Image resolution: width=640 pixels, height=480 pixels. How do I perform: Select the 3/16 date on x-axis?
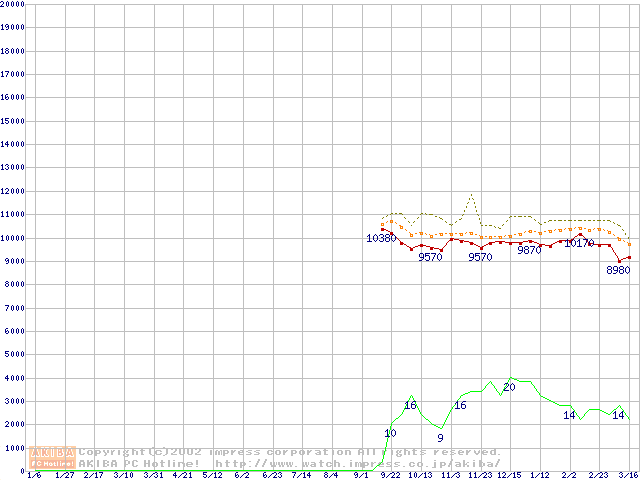628,476
